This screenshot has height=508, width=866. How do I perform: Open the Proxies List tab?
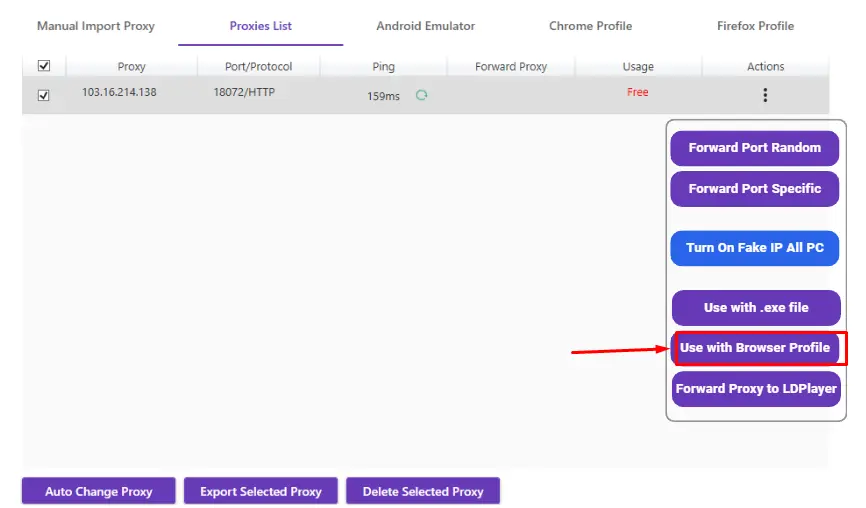tap(261, 26)
